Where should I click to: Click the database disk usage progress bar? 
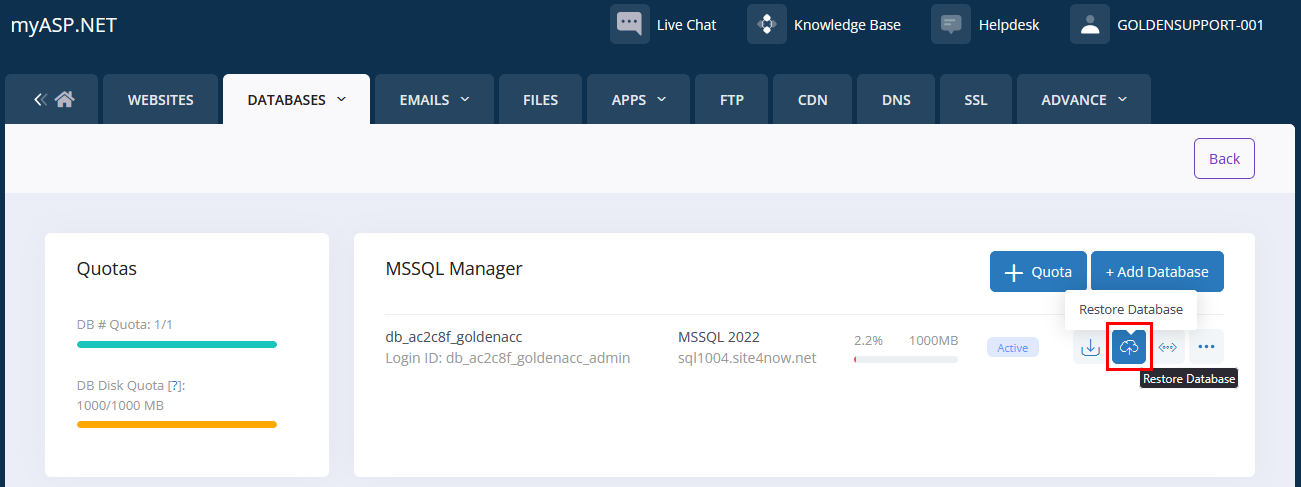coord(905,359)
